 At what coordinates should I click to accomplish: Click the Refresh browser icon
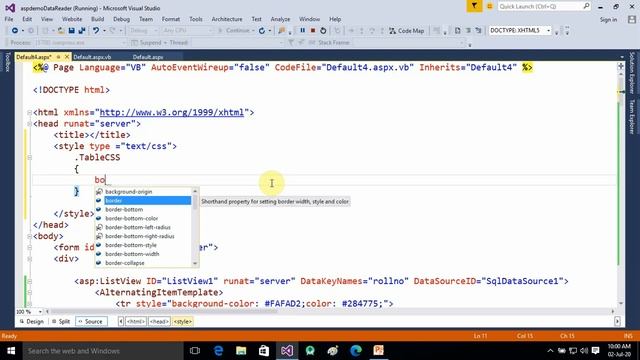tap(262, 31)
